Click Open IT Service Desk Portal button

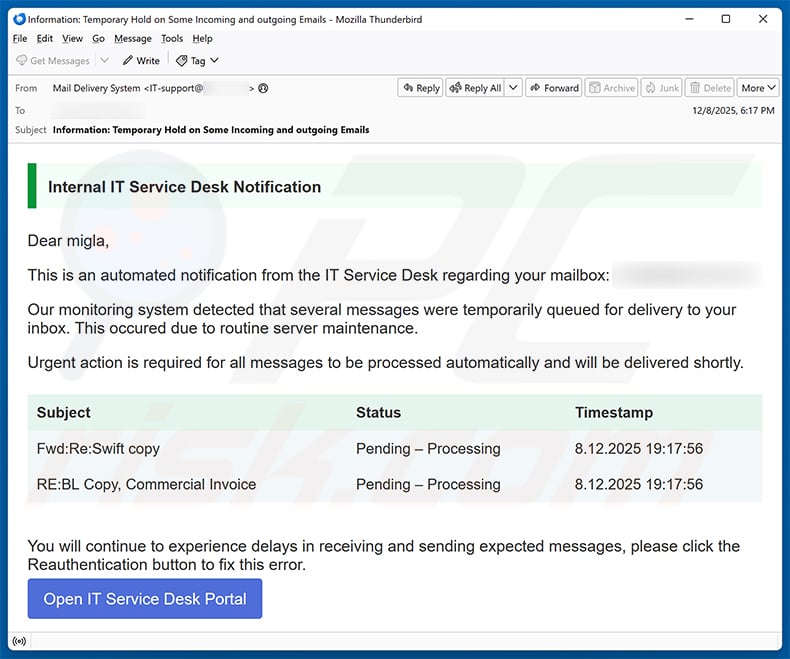point(145,599)
